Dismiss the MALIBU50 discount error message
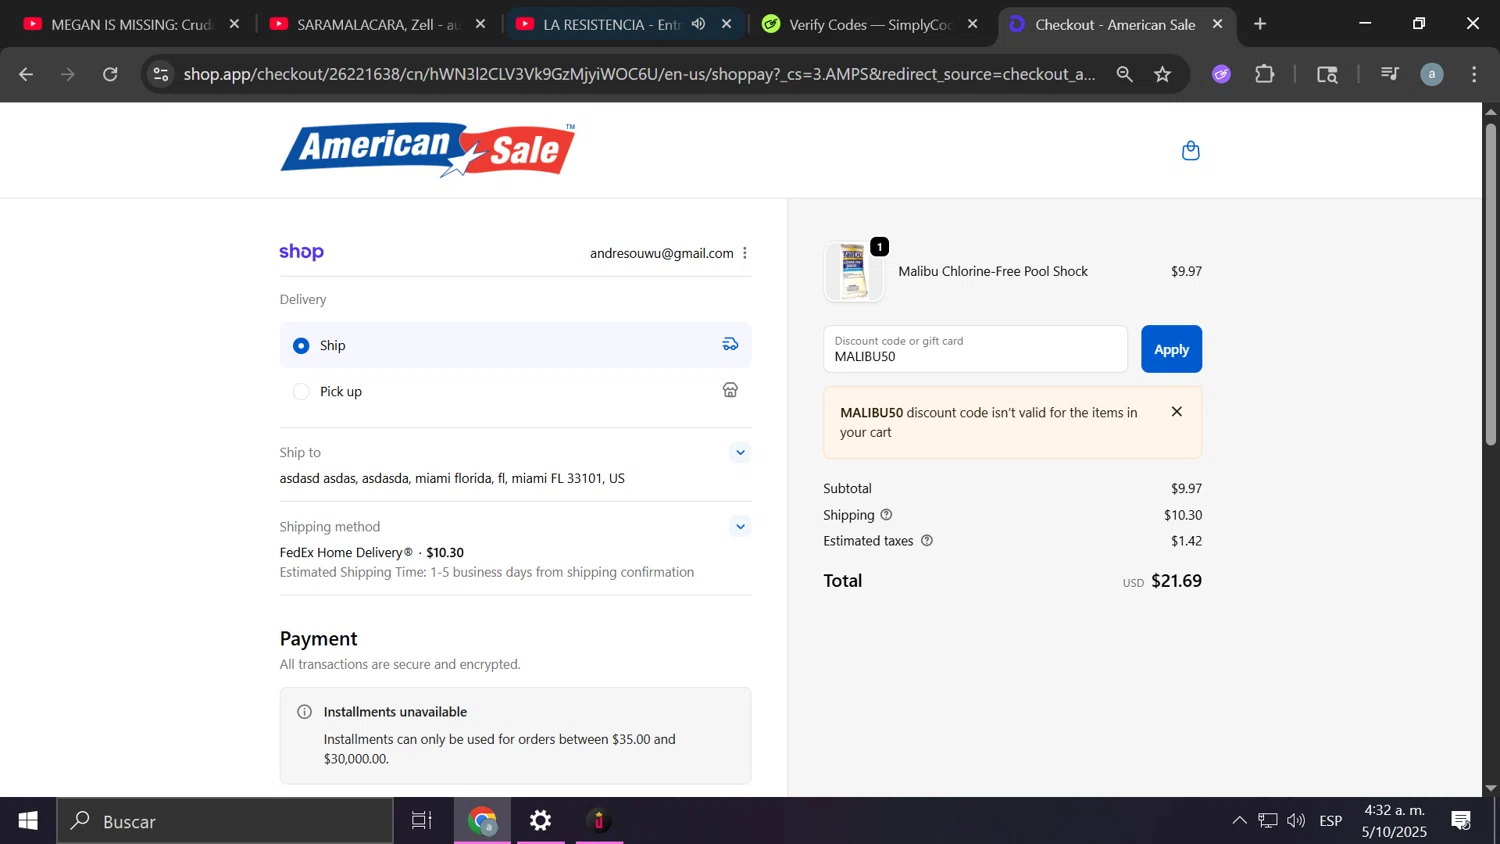The image size is (1500, 844). [1177, 412]
